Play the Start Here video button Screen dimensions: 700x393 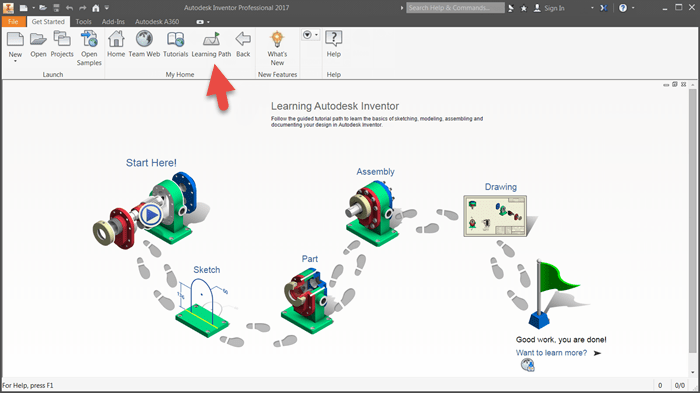coord(150,215)
